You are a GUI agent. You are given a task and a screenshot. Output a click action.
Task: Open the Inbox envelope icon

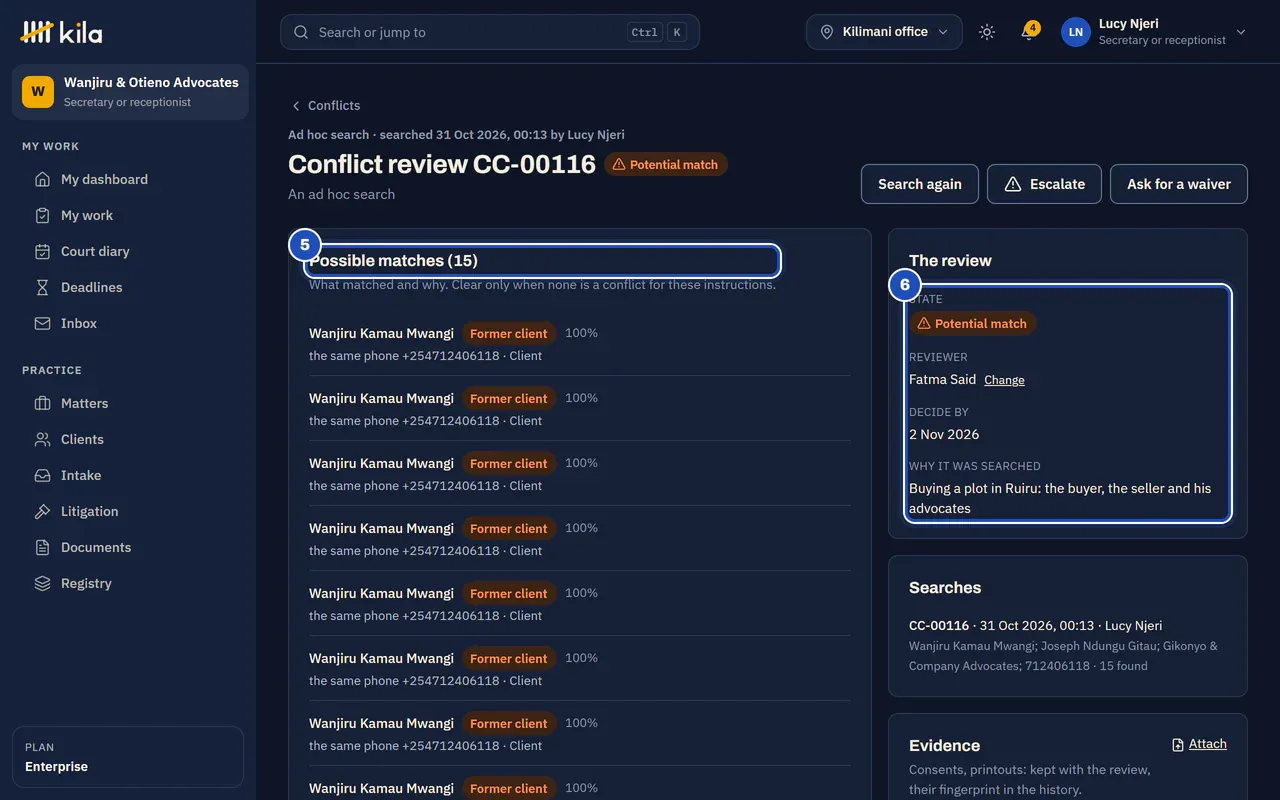point(42,323)
